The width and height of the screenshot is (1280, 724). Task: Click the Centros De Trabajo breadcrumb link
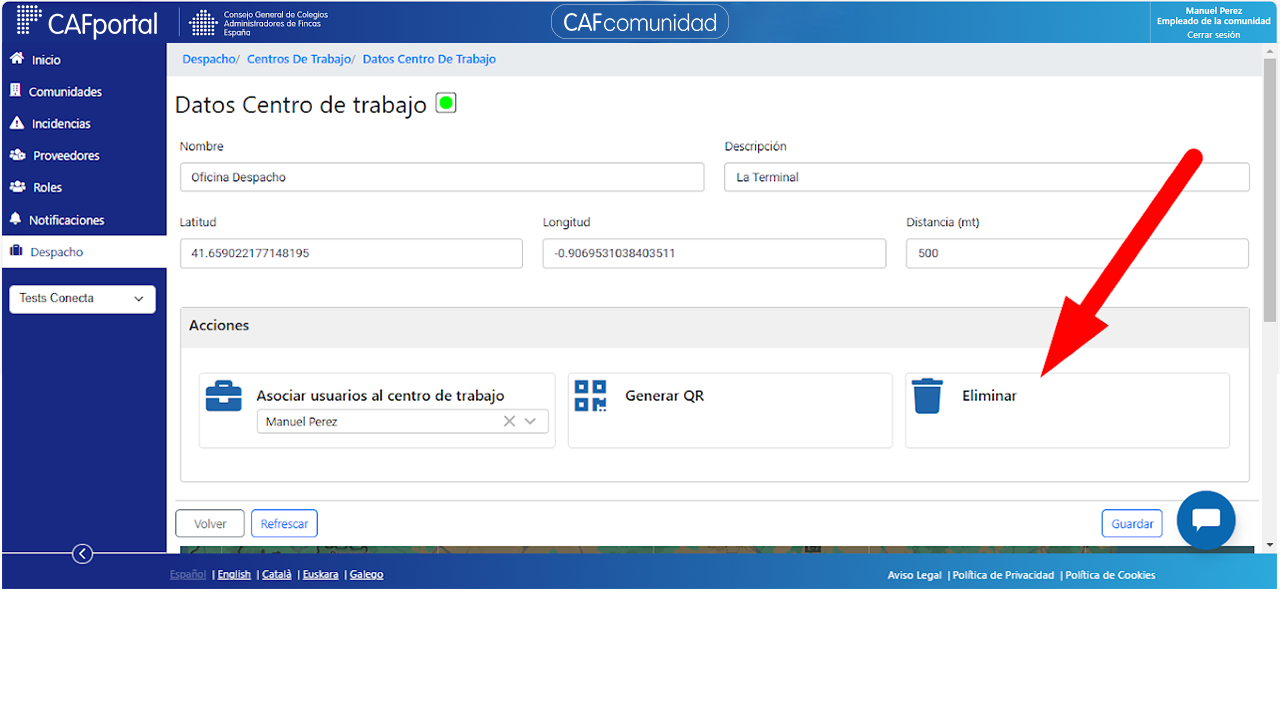click(299, 59)
